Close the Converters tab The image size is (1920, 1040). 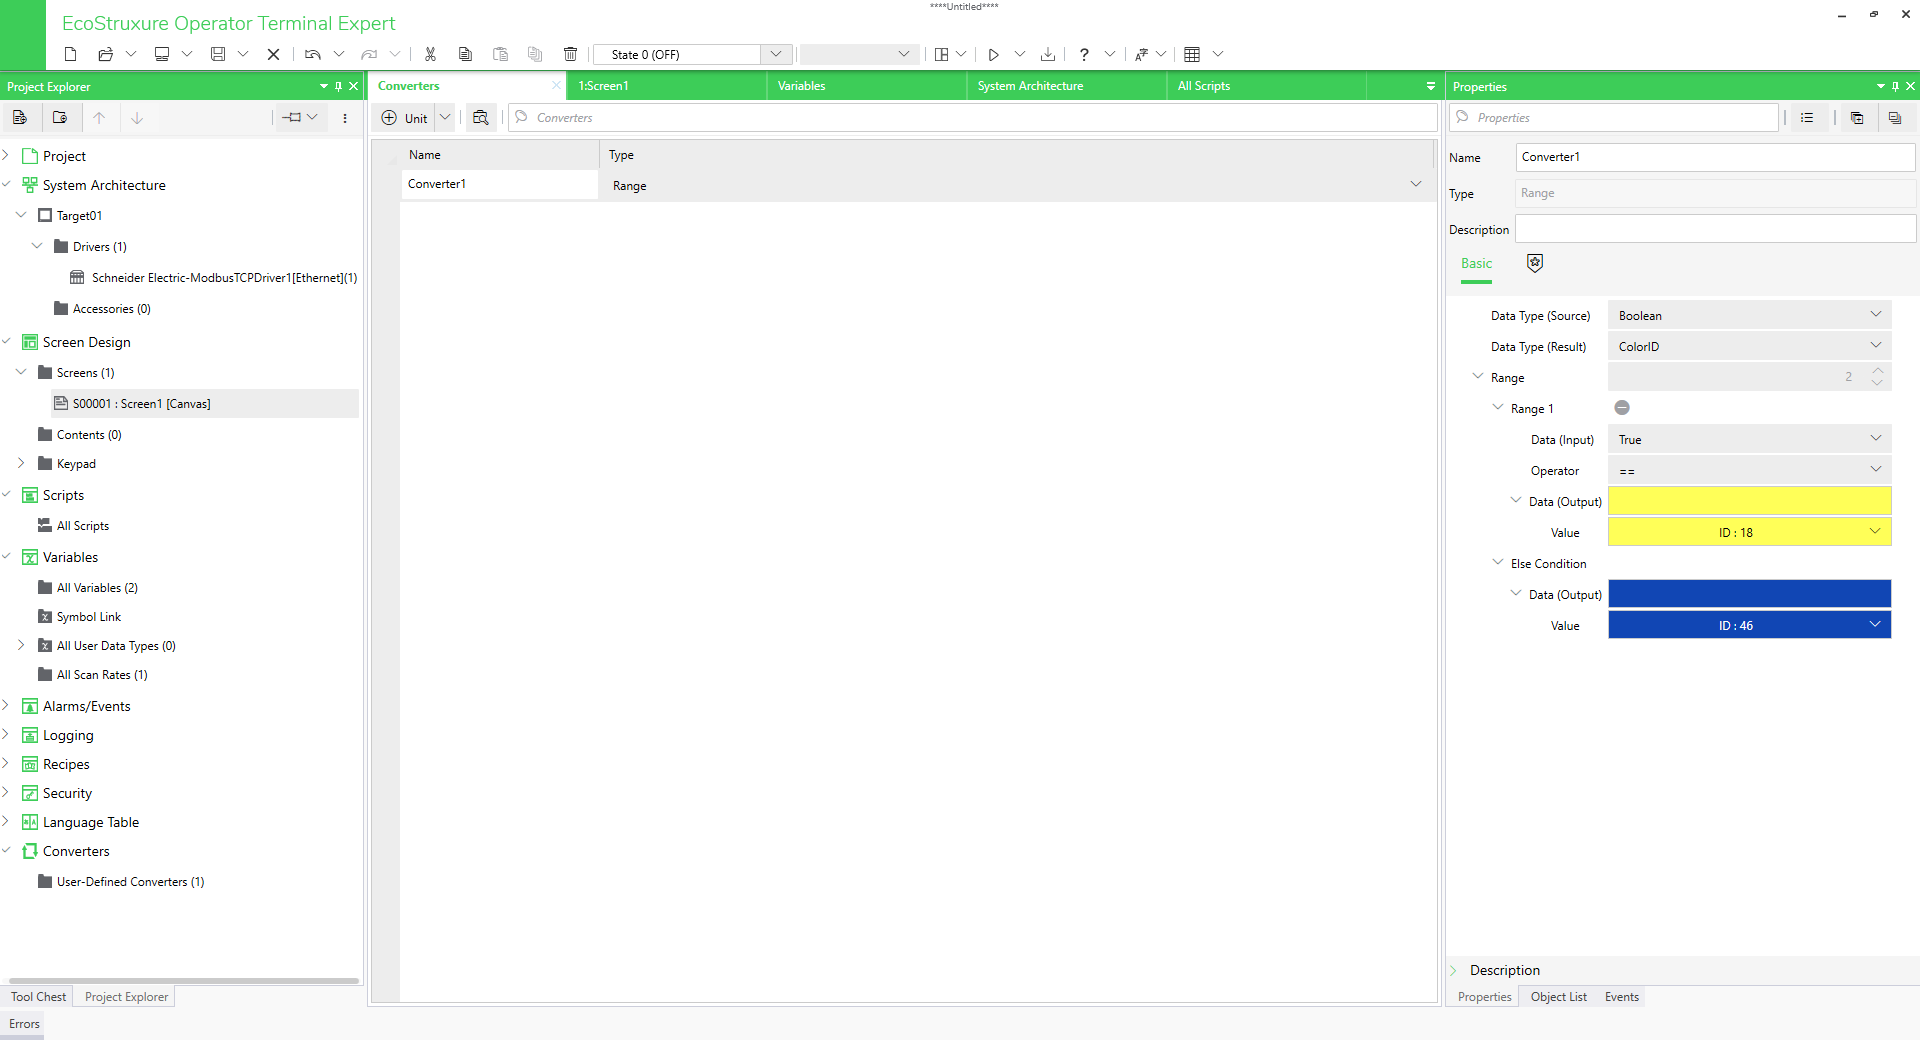[556, 85]
